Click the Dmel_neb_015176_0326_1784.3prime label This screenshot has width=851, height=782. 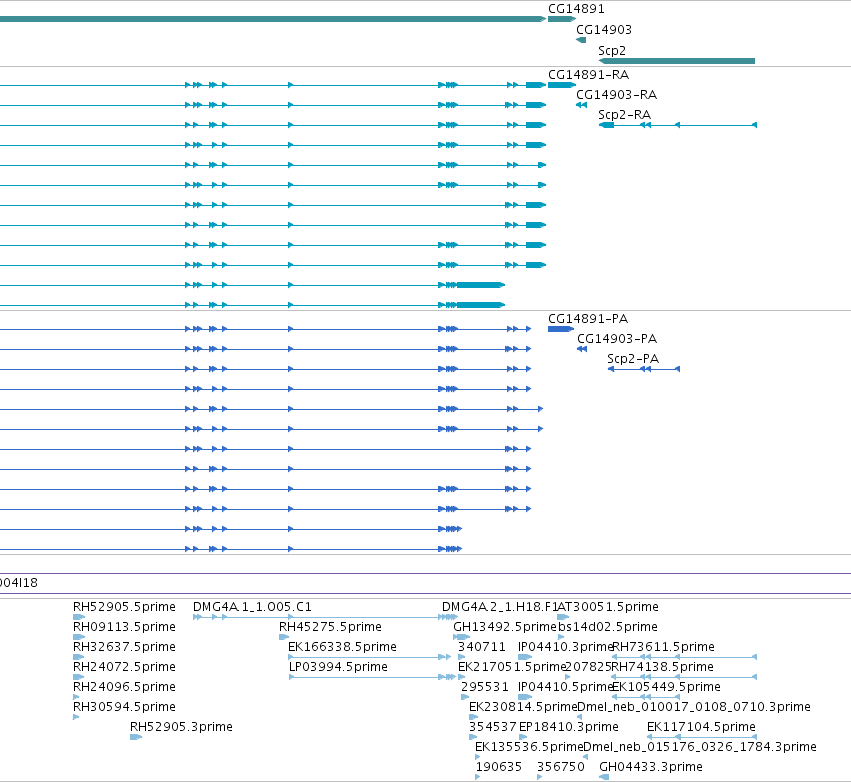[x=700, y=747]
